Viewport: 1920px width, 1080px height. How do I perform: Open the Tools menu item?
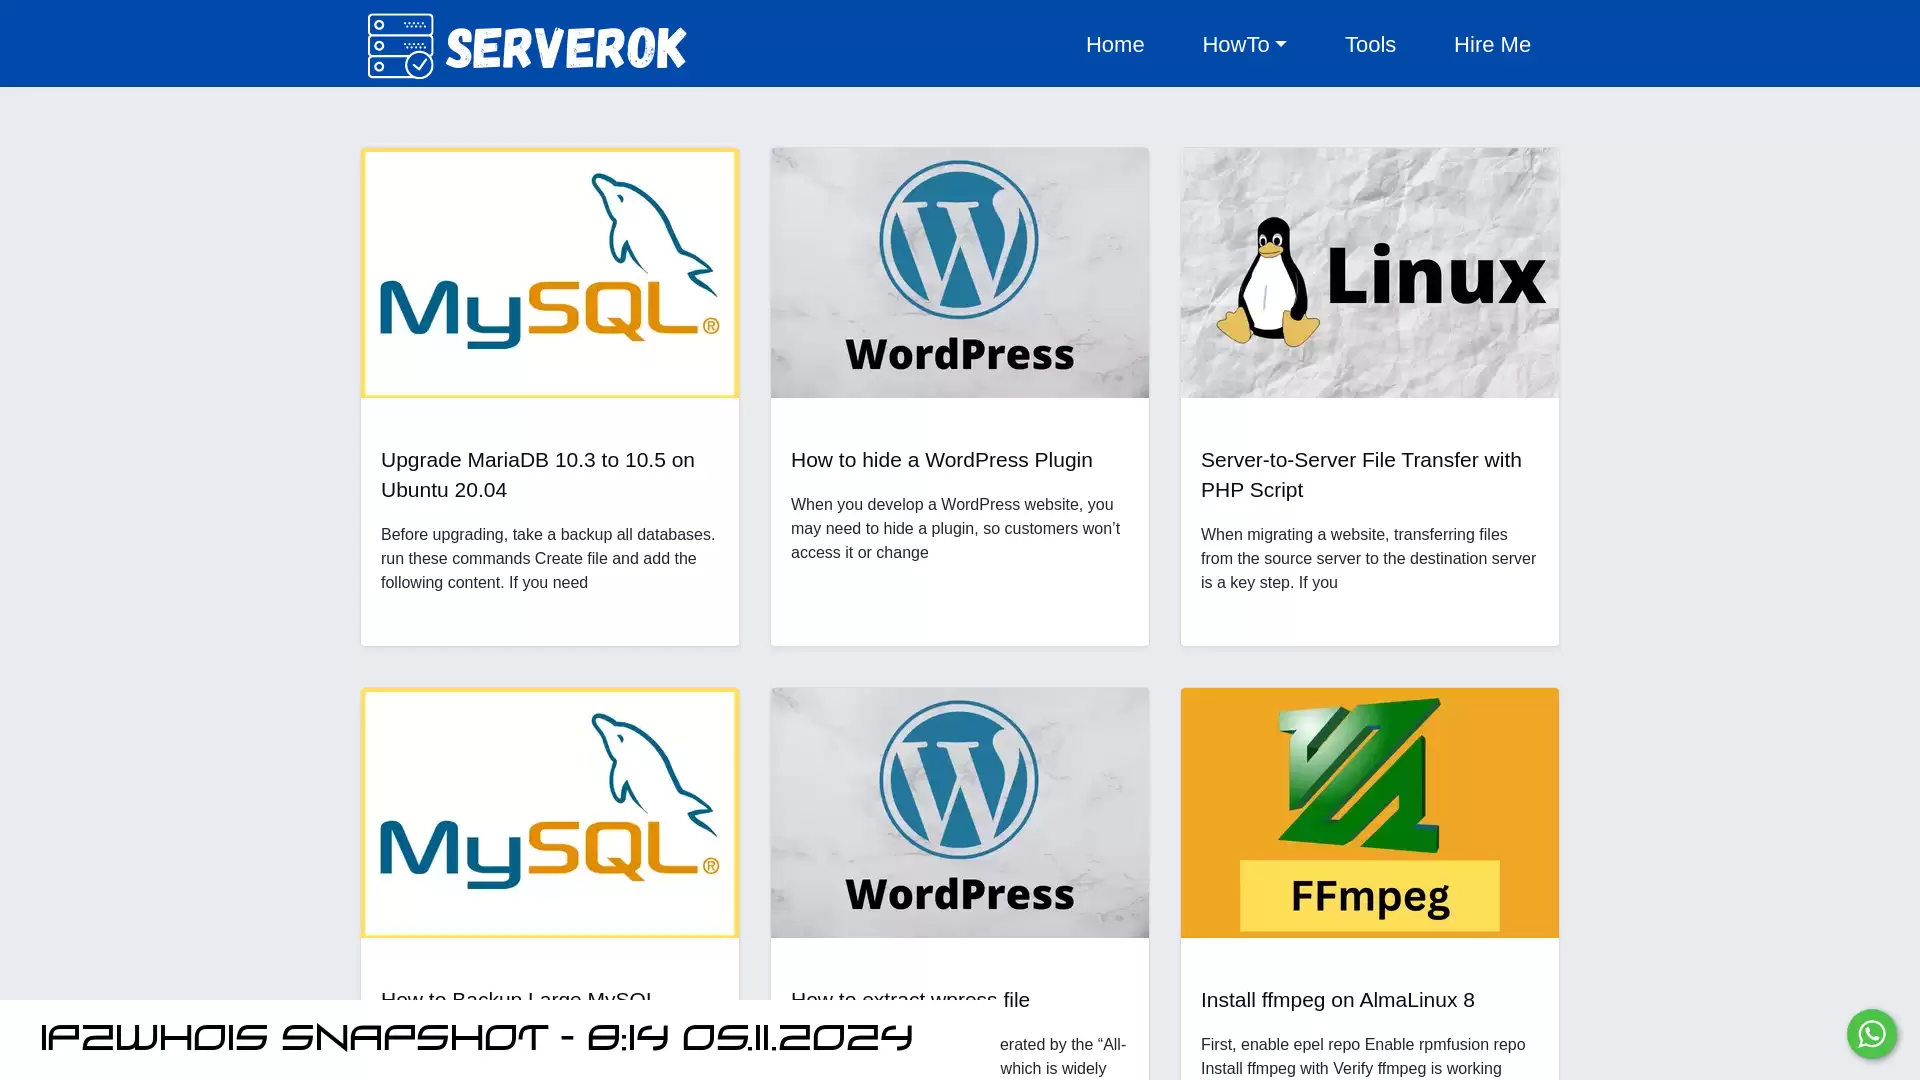tap(1370, 44)
